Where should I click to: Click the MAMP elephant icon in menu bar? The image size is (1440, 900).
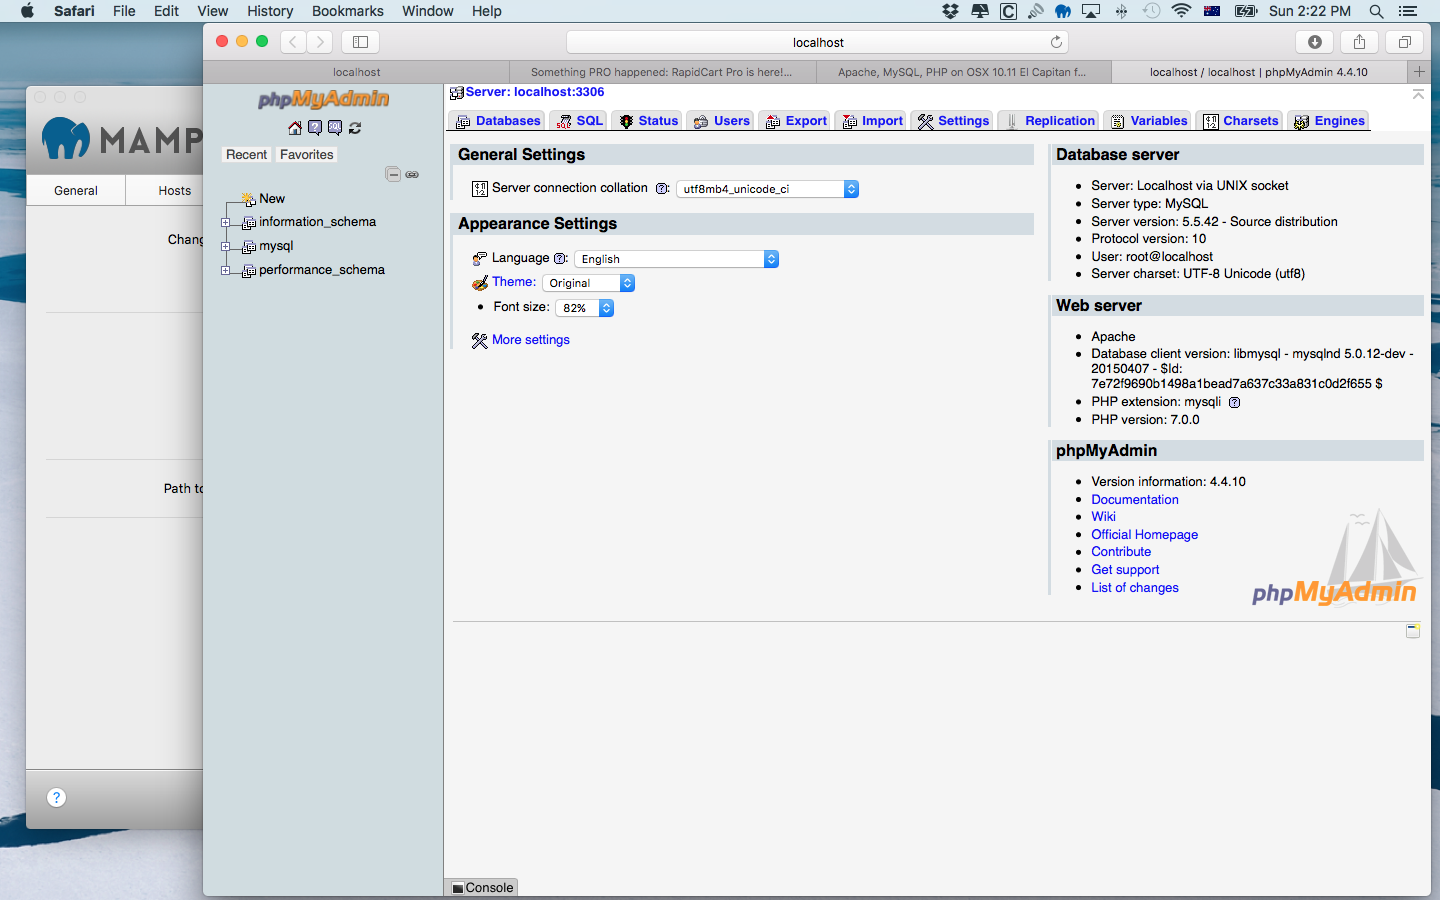coord(1063,11)
